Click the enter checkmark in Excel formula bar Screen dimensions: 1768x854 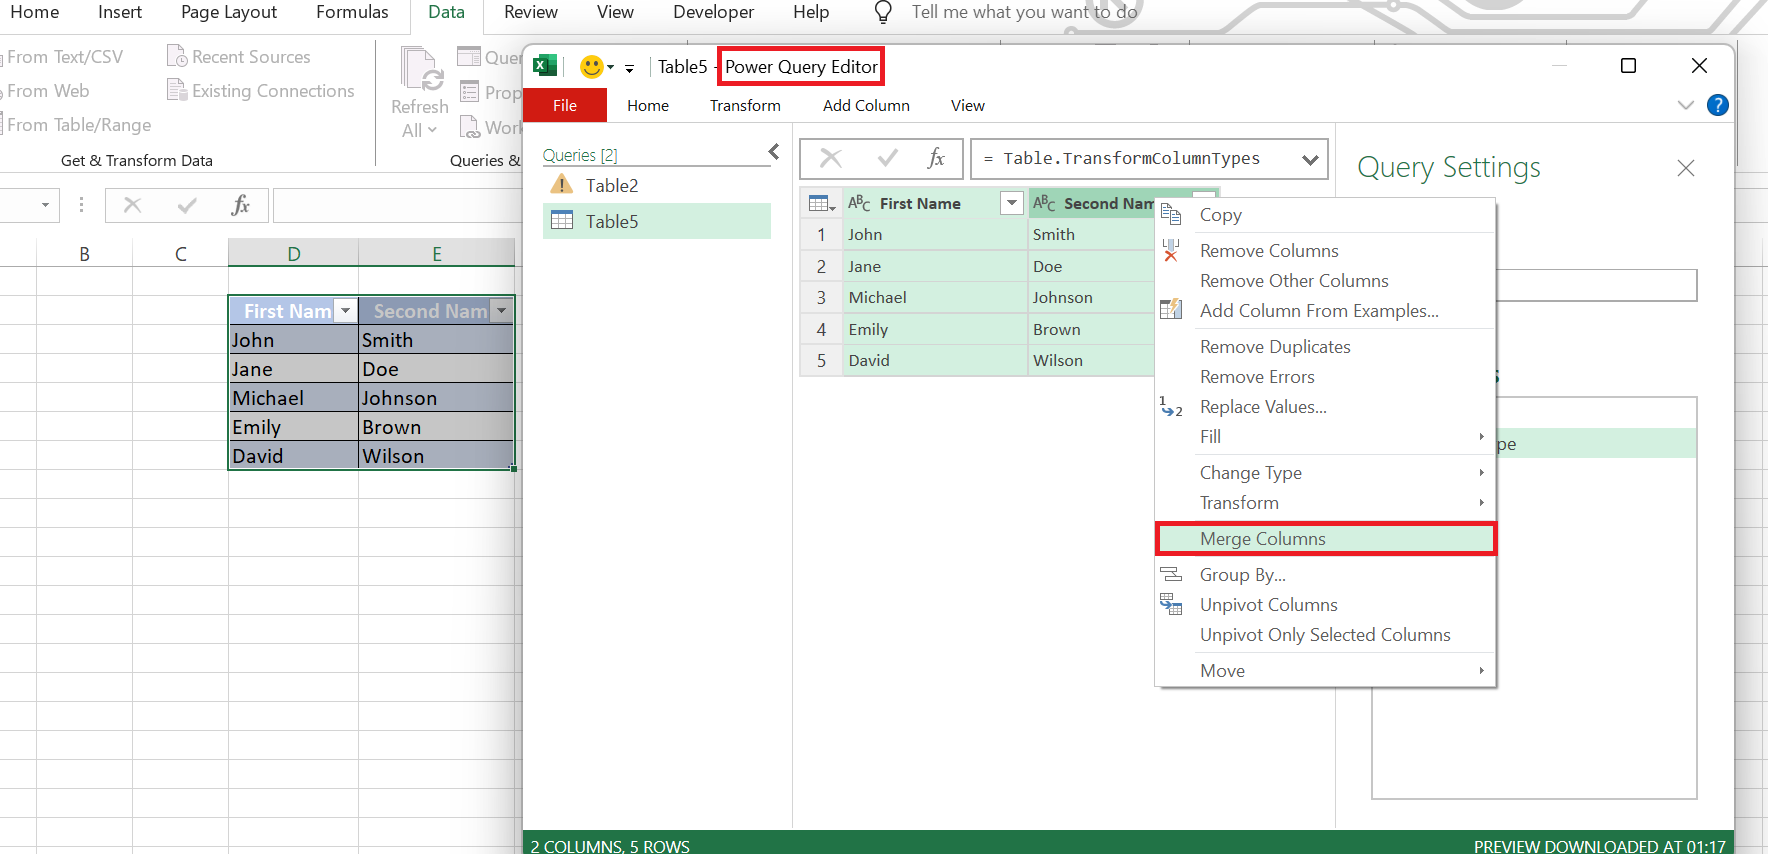coord(187,205)
